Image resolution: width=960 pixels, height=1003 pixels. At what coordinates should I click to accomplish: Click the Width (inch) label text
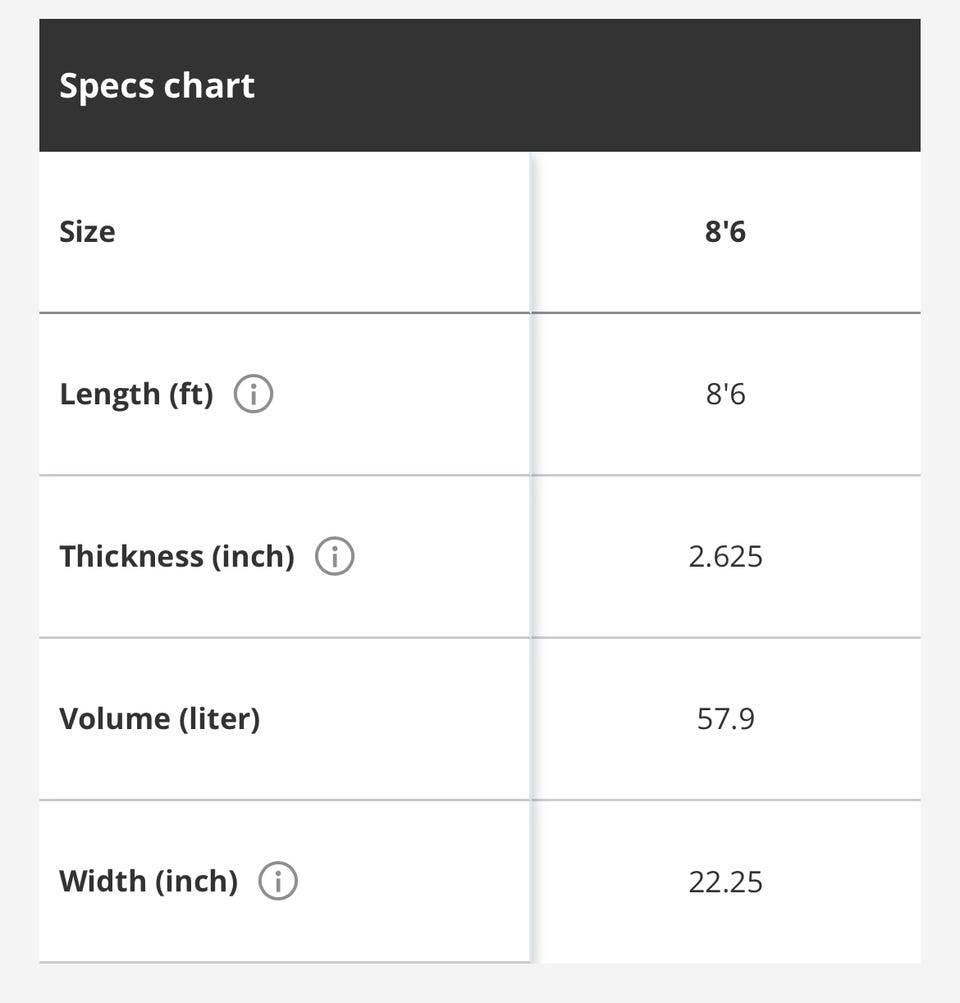148,881
